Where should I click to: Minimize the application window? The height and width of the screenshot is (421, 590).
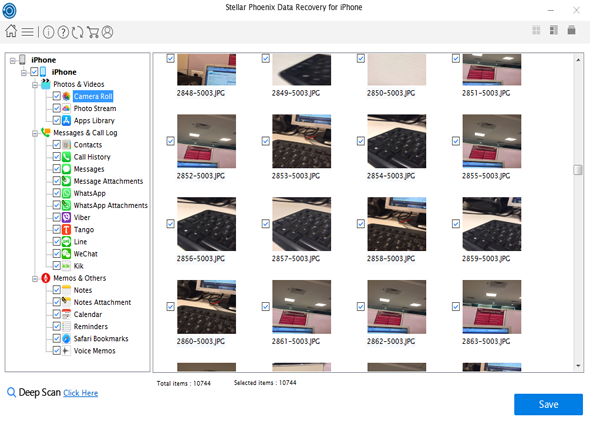(550, 10)
